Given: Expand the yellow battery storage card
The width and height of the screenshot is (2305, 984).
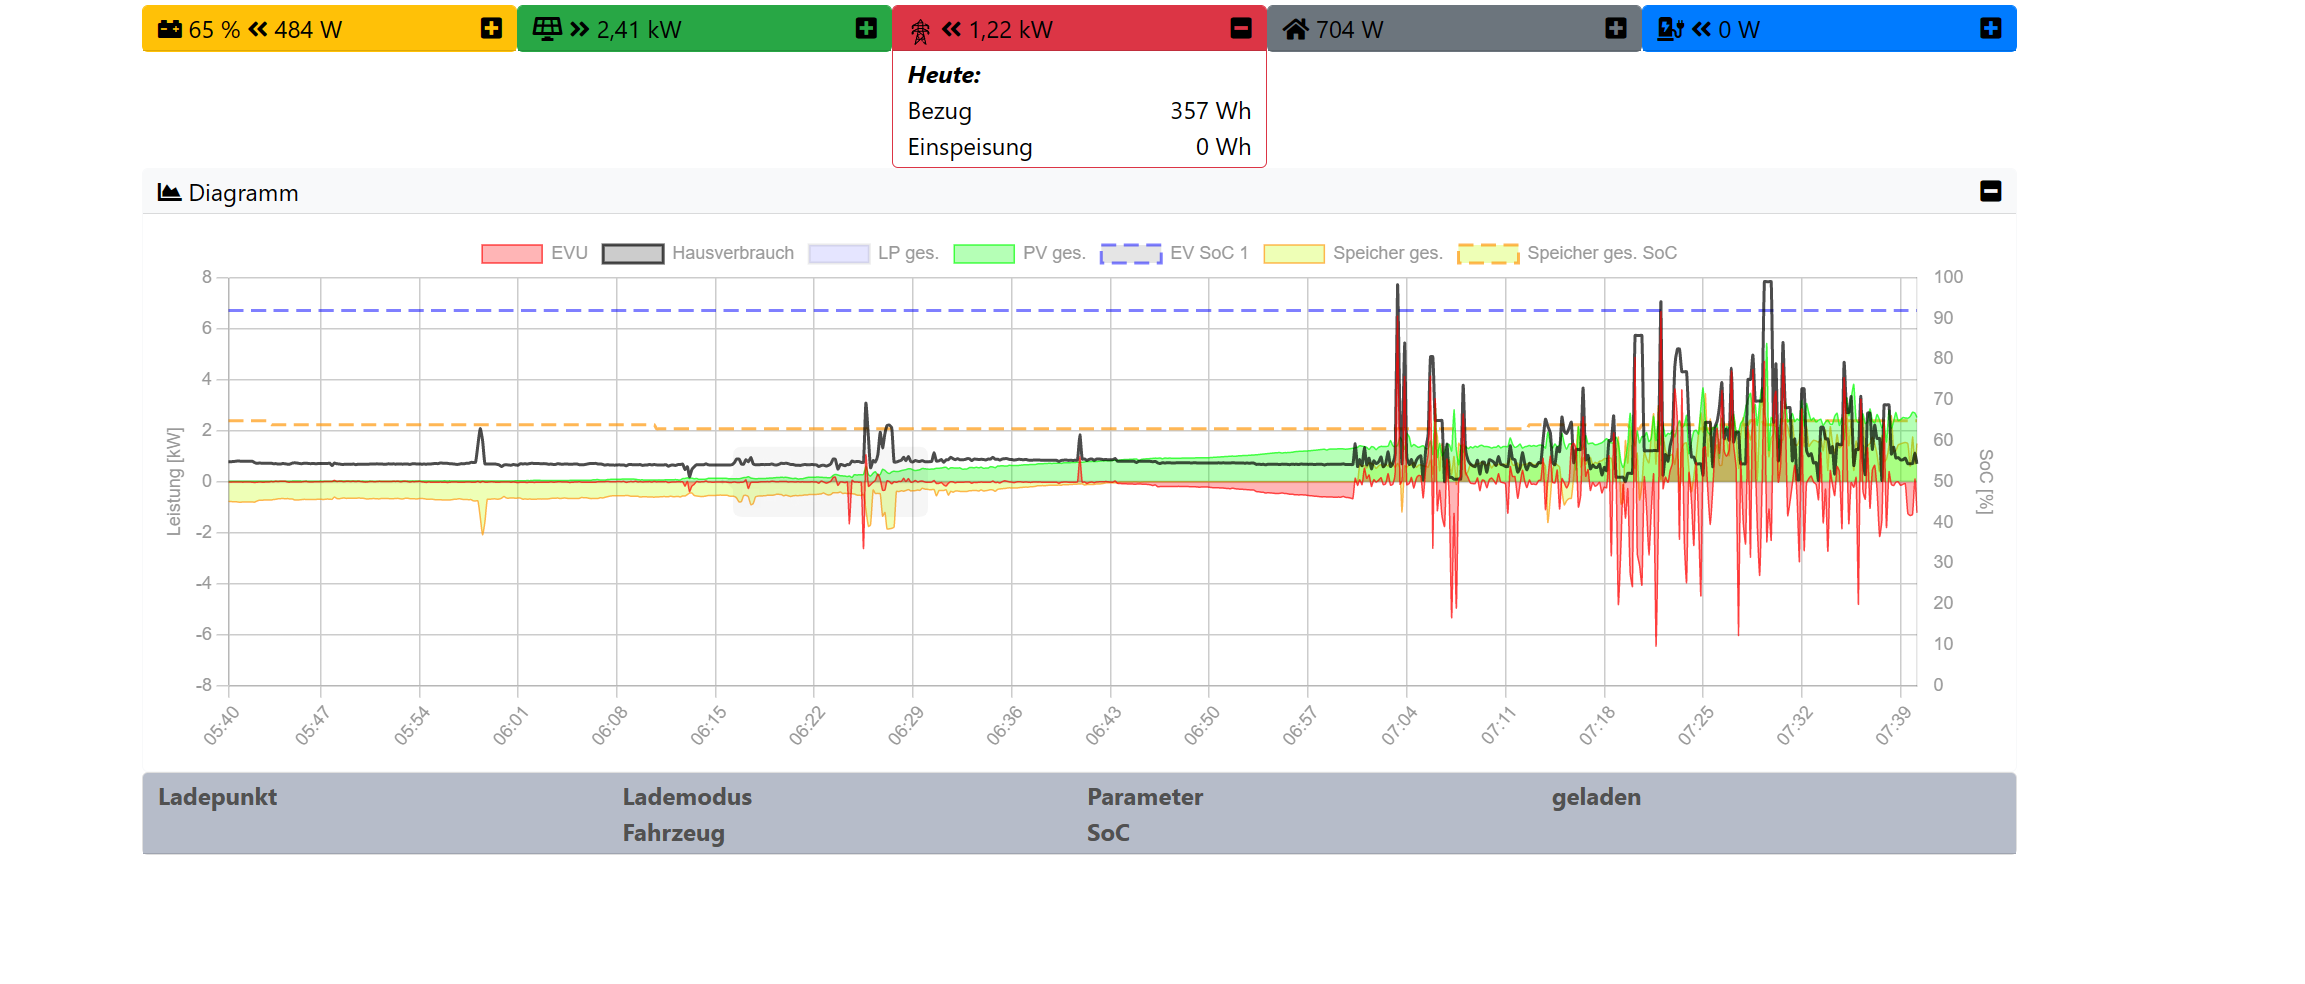Looking at the screenshot, I should (491, 28).
